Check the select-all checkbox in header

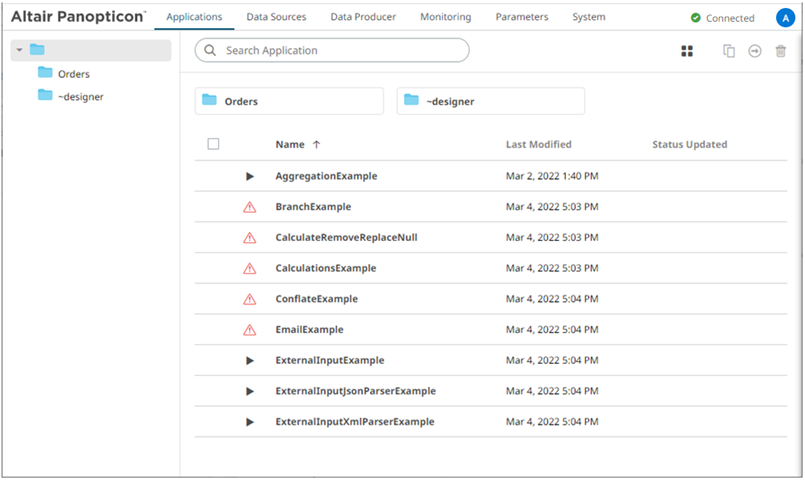(x=213, y=144)
